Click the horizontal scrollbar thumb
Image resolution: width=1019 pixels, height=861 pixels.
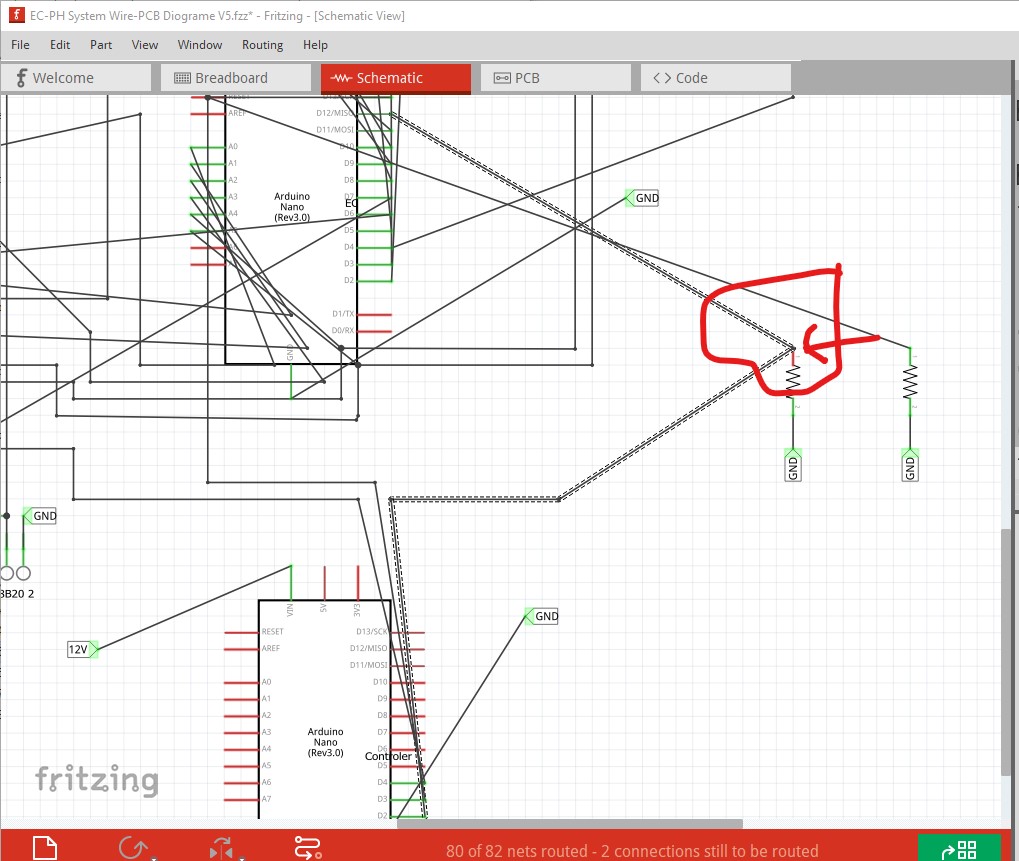point(570,824)
